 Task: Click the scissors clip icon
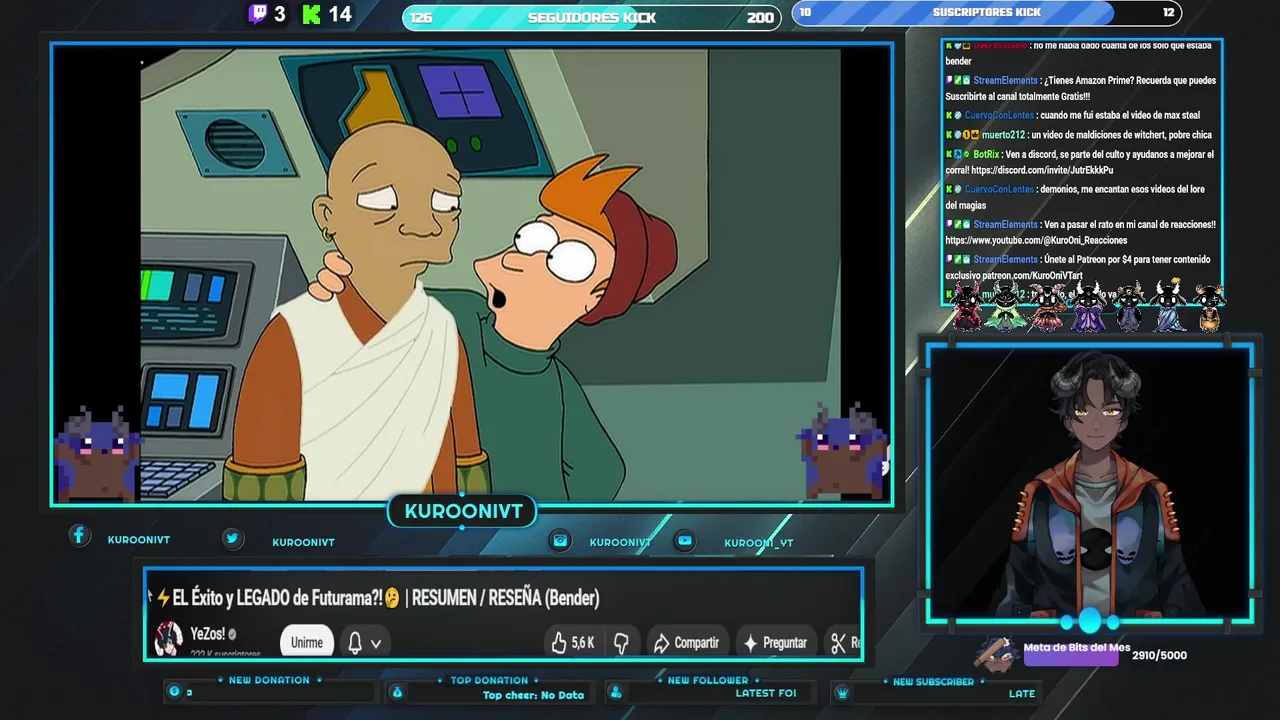point(838,643)
